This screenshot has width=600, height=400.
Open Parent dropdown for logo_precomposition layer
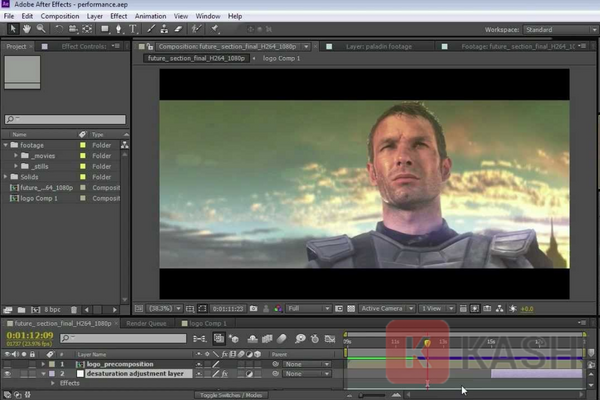pyautogui.click(x=307, y=364)
